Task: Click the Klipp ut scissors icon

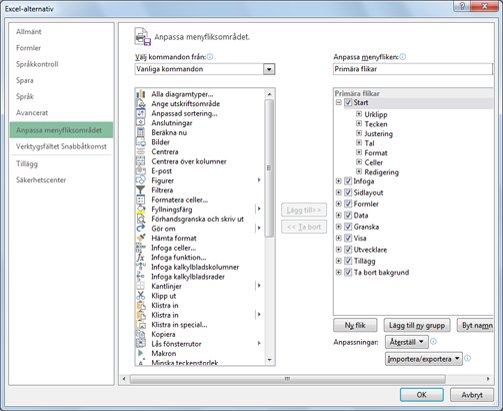Action: pos(141,296)
